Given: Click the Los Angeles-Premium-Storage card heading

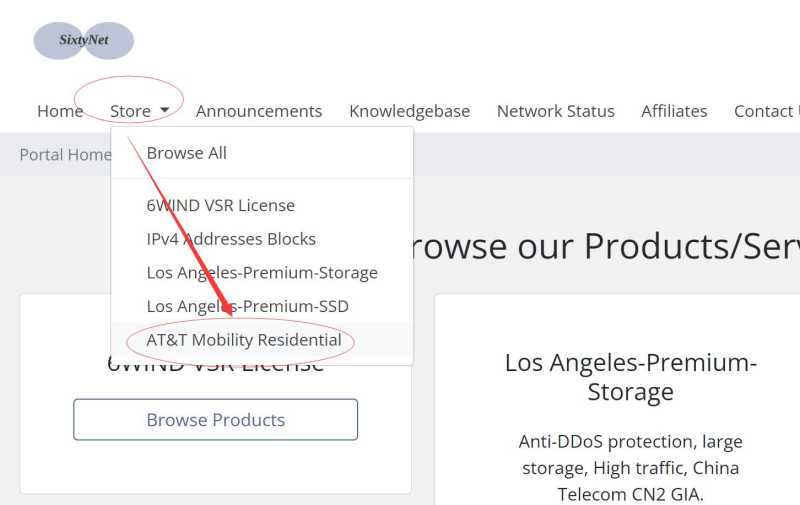Looking at the screenshot, I should click(630, 377).
